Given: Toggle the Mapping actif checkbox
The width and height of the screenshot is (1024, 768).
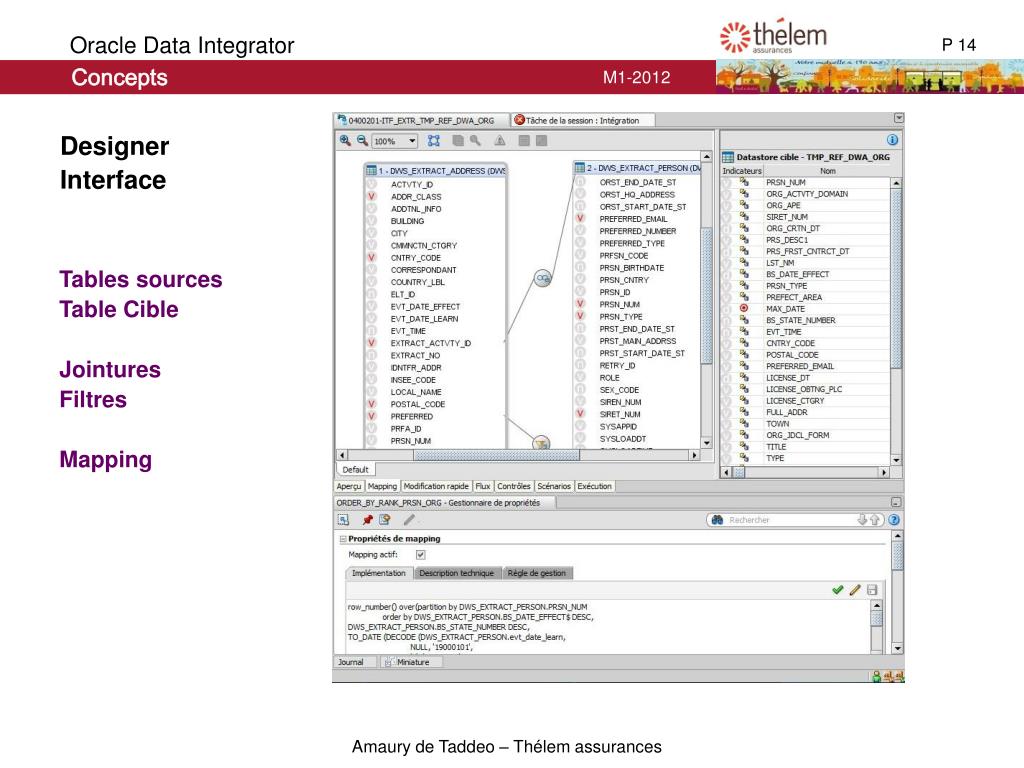Looking at the screenshot, I should (x=421, y=555).
